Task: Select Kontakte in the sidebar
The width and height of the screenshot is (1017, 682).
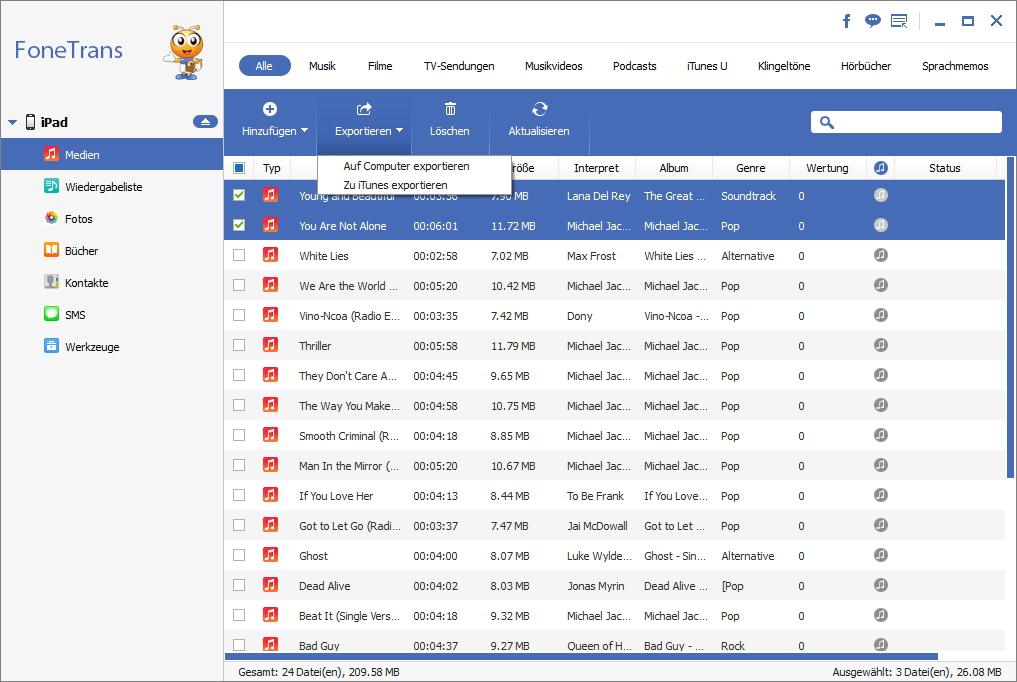Action: click(x=86, y=283)
